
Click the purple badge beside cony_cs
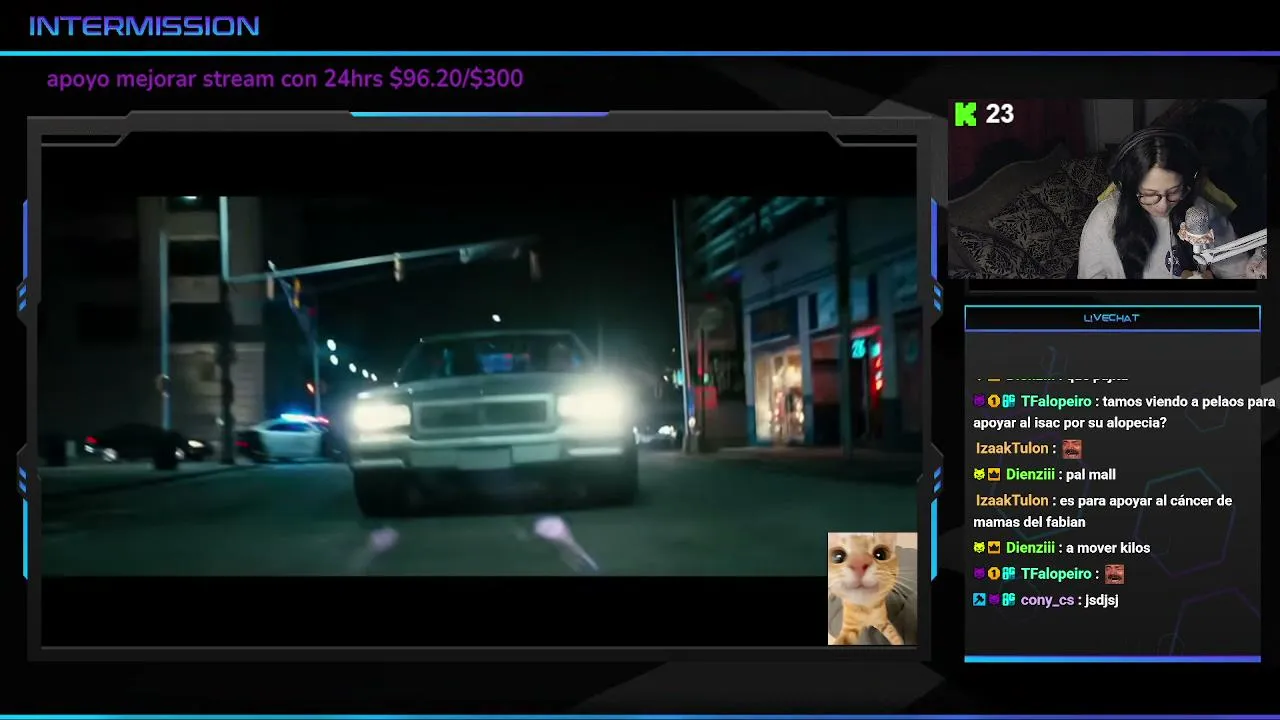pyautogui.click(x=994, y=600)
